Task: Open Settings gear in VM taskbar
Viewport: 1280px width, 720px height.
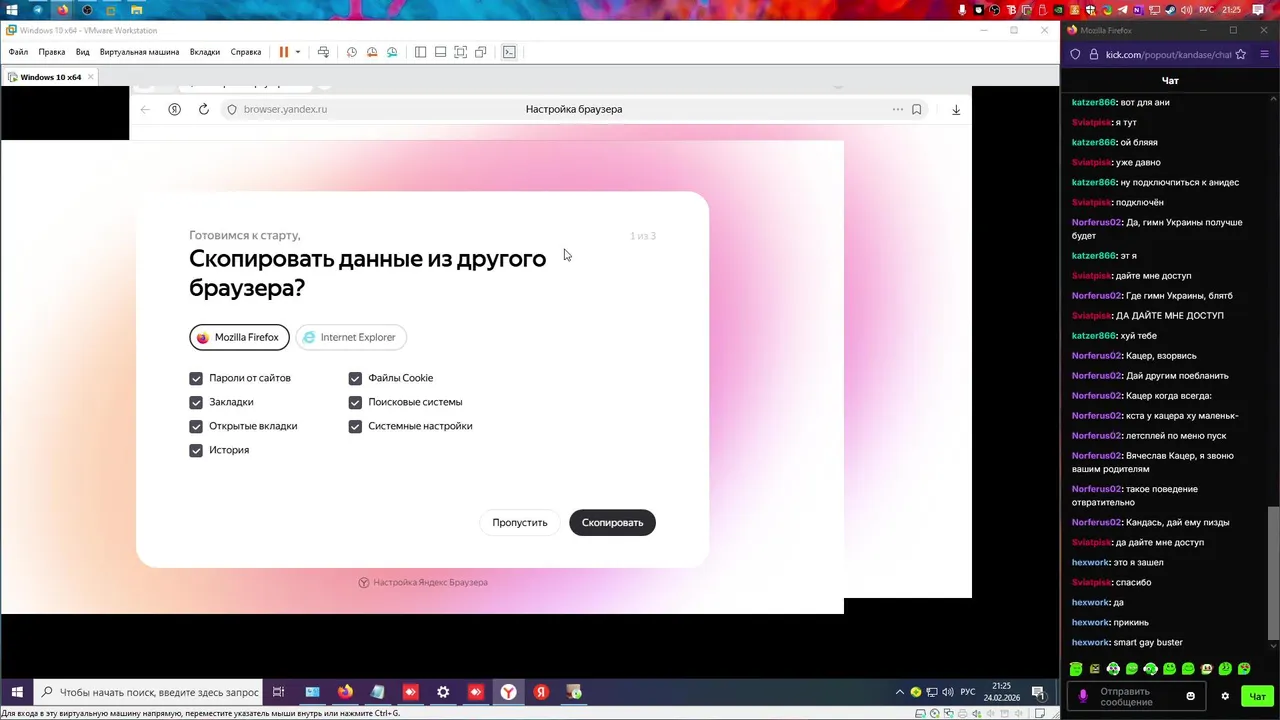Action: [443, 692]
